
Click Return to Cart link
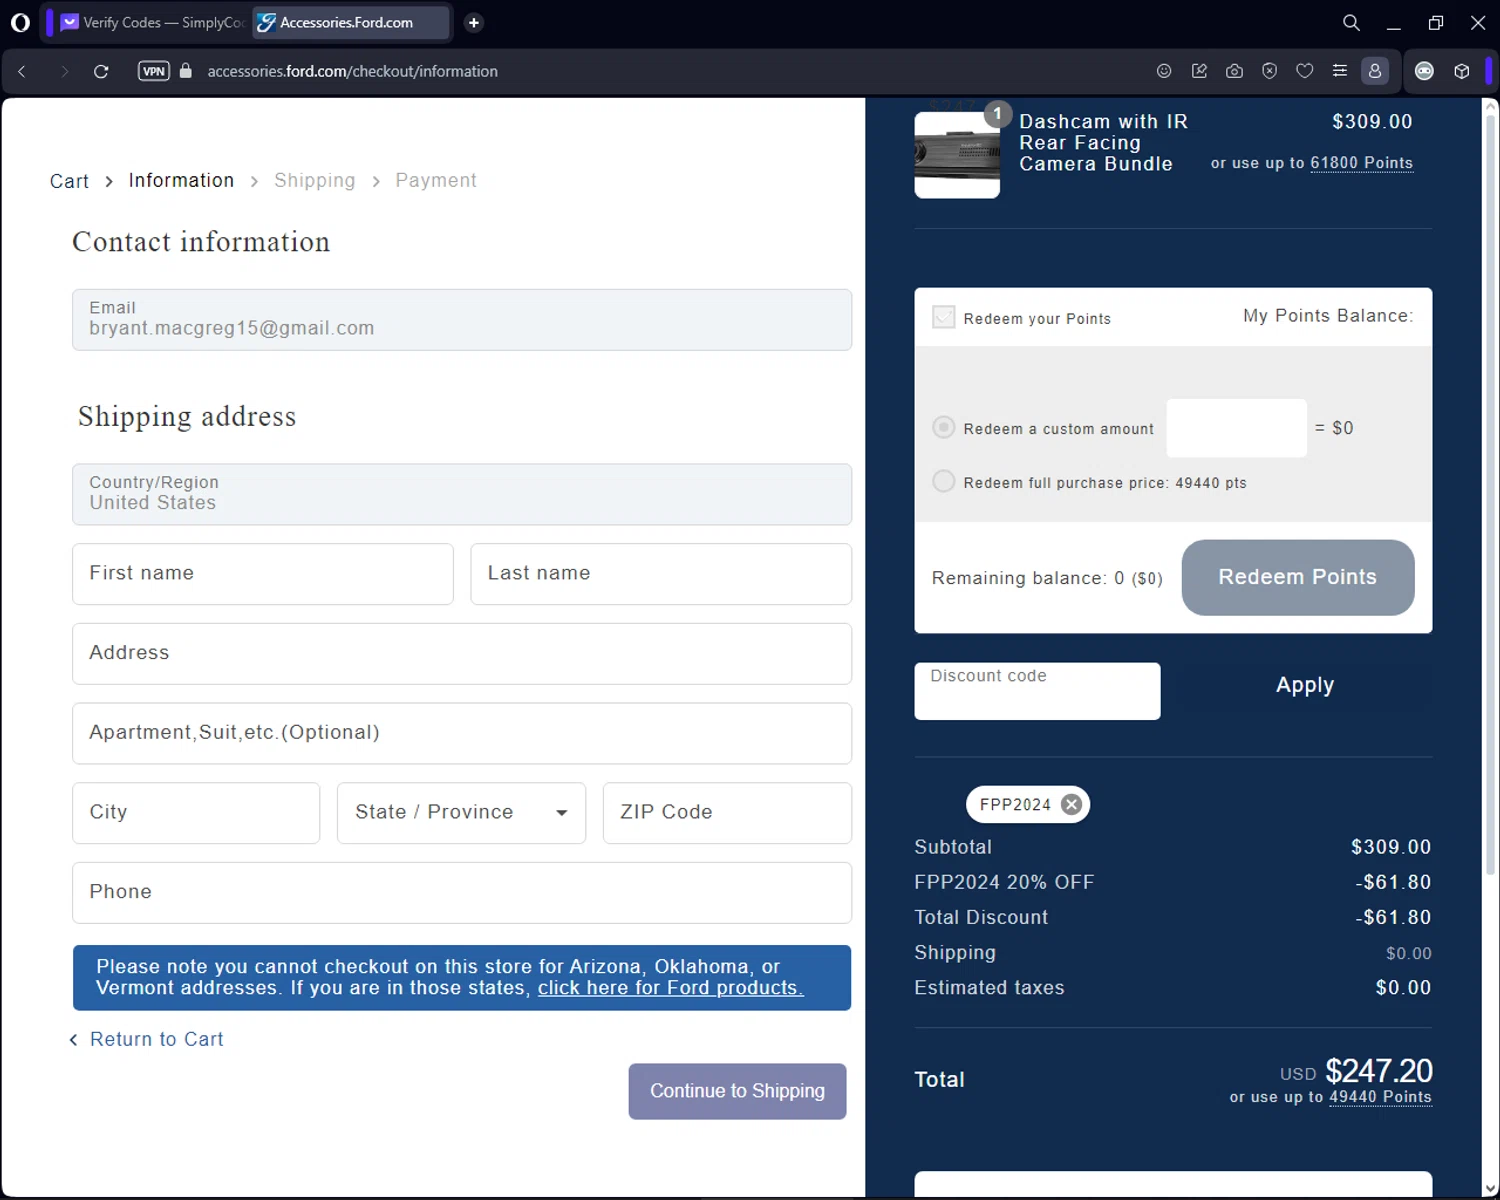click(157, 1040)
